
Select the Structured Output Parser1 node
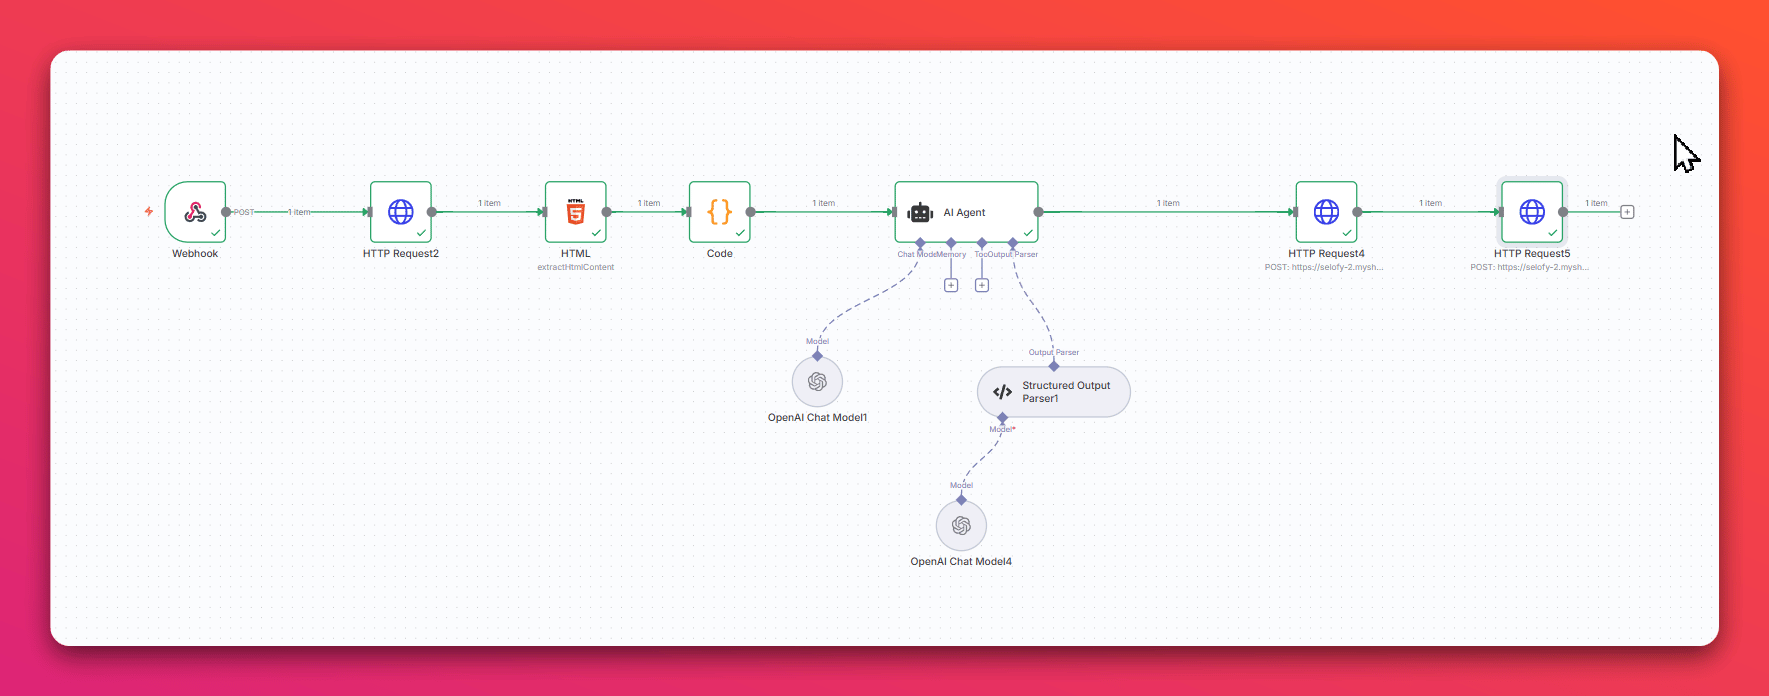coord(1054,392)
